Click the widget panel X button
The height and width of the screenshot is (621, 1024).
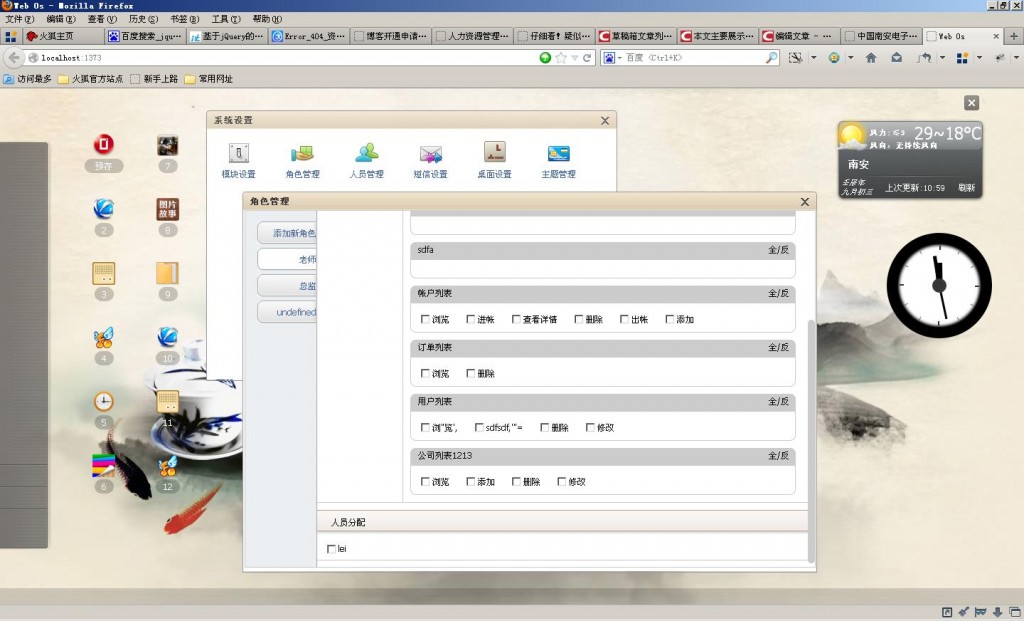coord(971,103)
